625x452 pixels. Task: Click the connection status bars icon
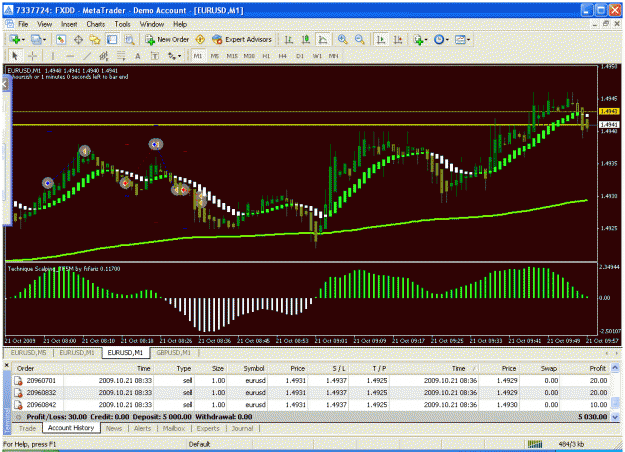(x=535, y=444)
